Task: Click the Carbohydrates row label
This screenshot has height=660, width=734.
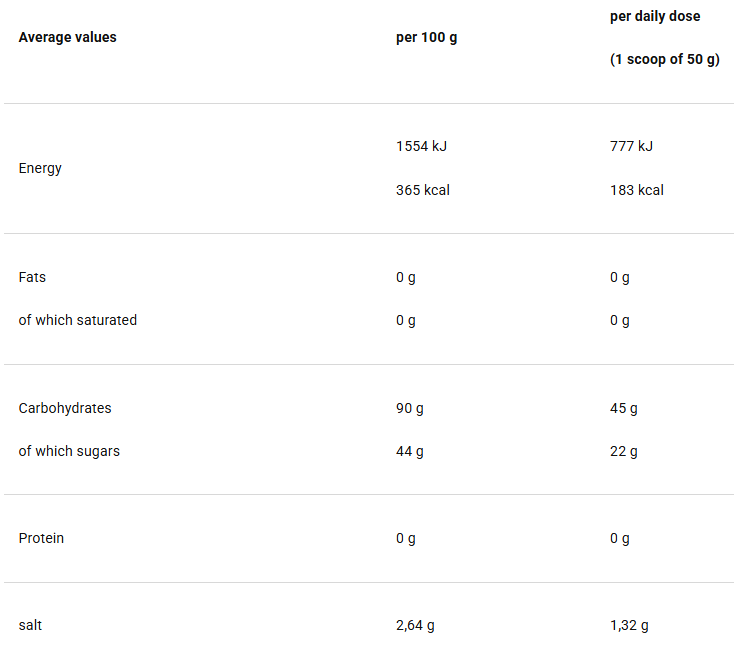Action: (65, 408)
